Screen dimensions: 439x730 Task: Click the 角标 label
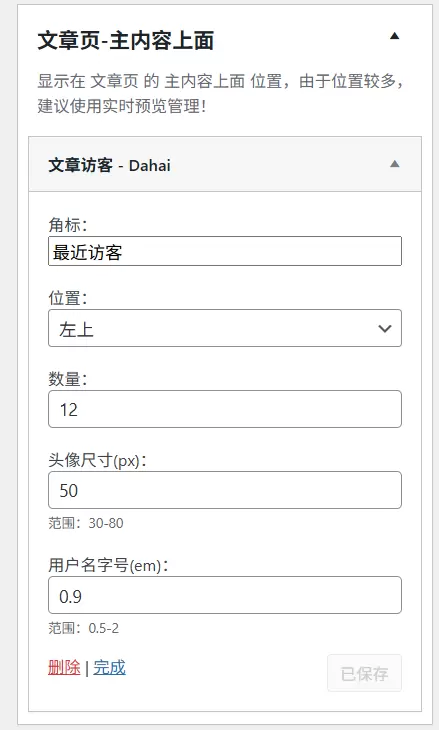68,225
